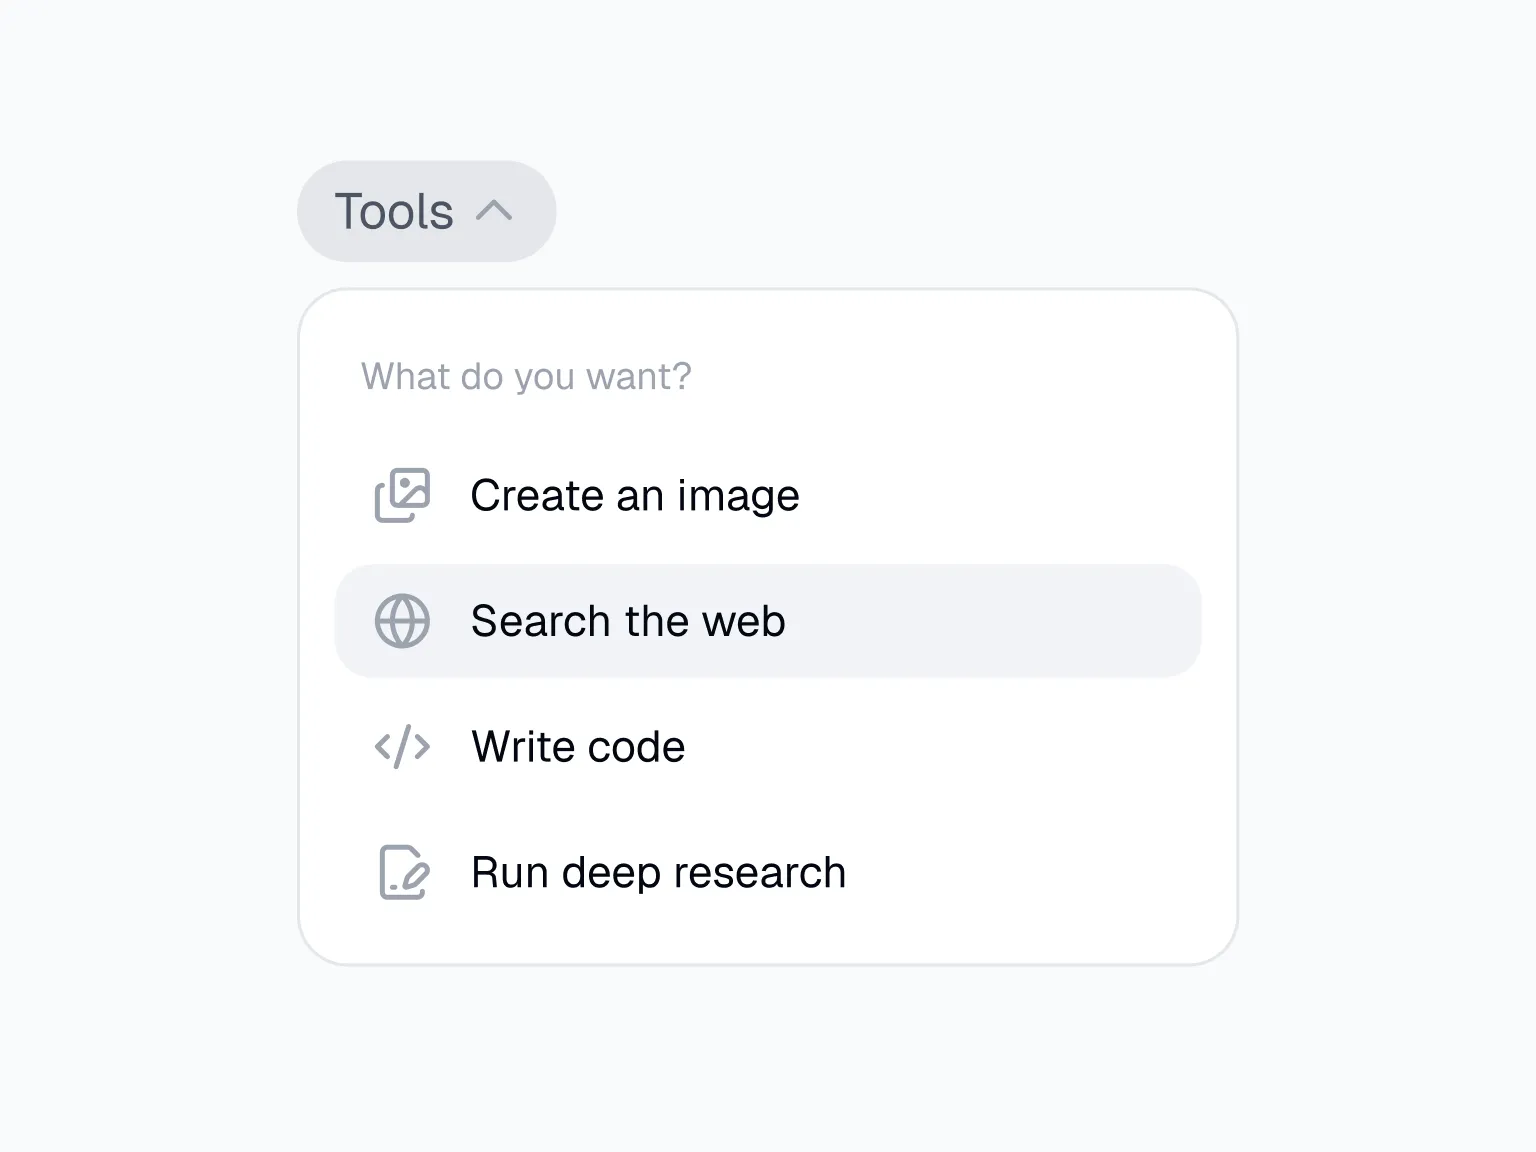Select the </> icon next to Write code

[400, 746]
